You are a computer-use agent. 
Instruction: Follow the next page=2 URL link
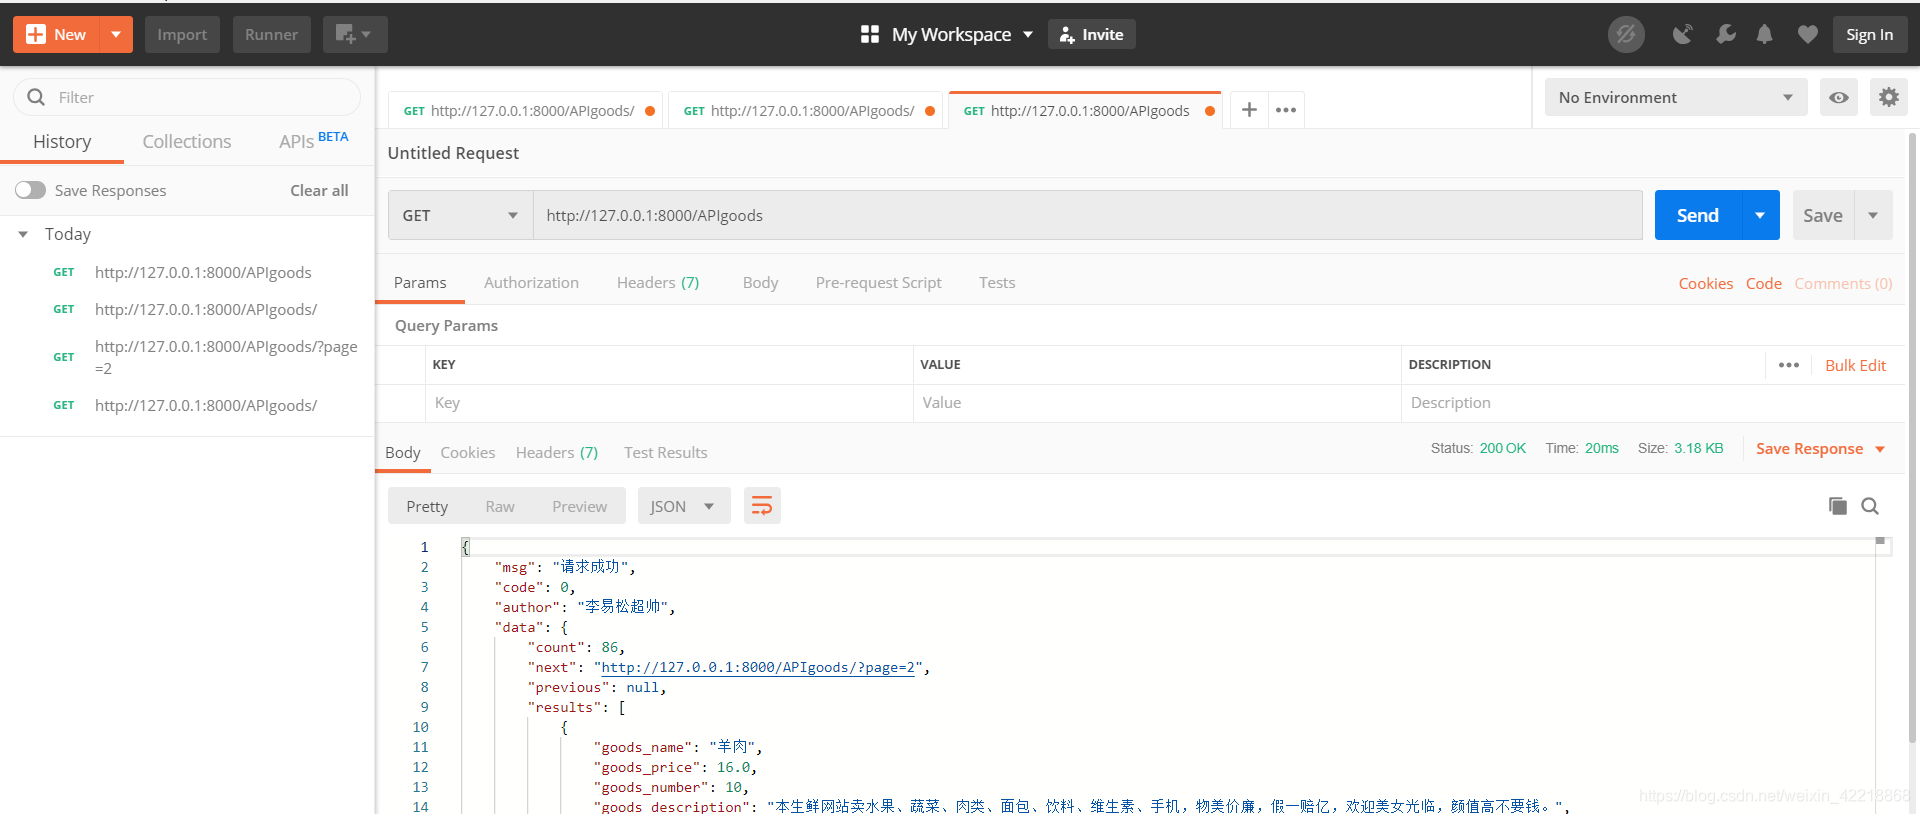(x=757, y=667)
